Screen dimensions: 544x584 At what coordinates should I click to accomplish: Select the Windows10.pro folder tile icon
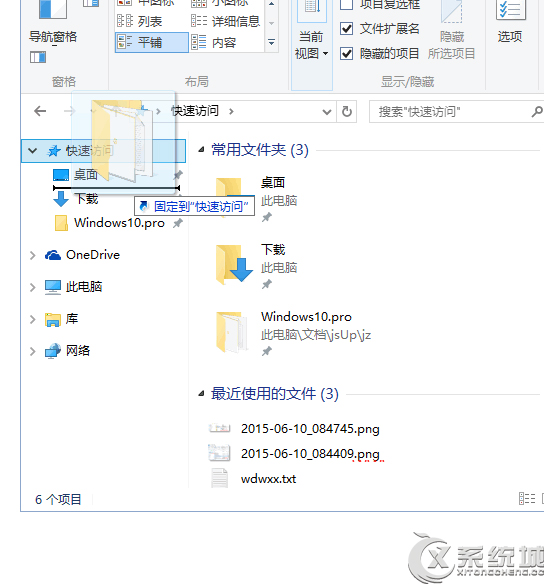(232, 332)
